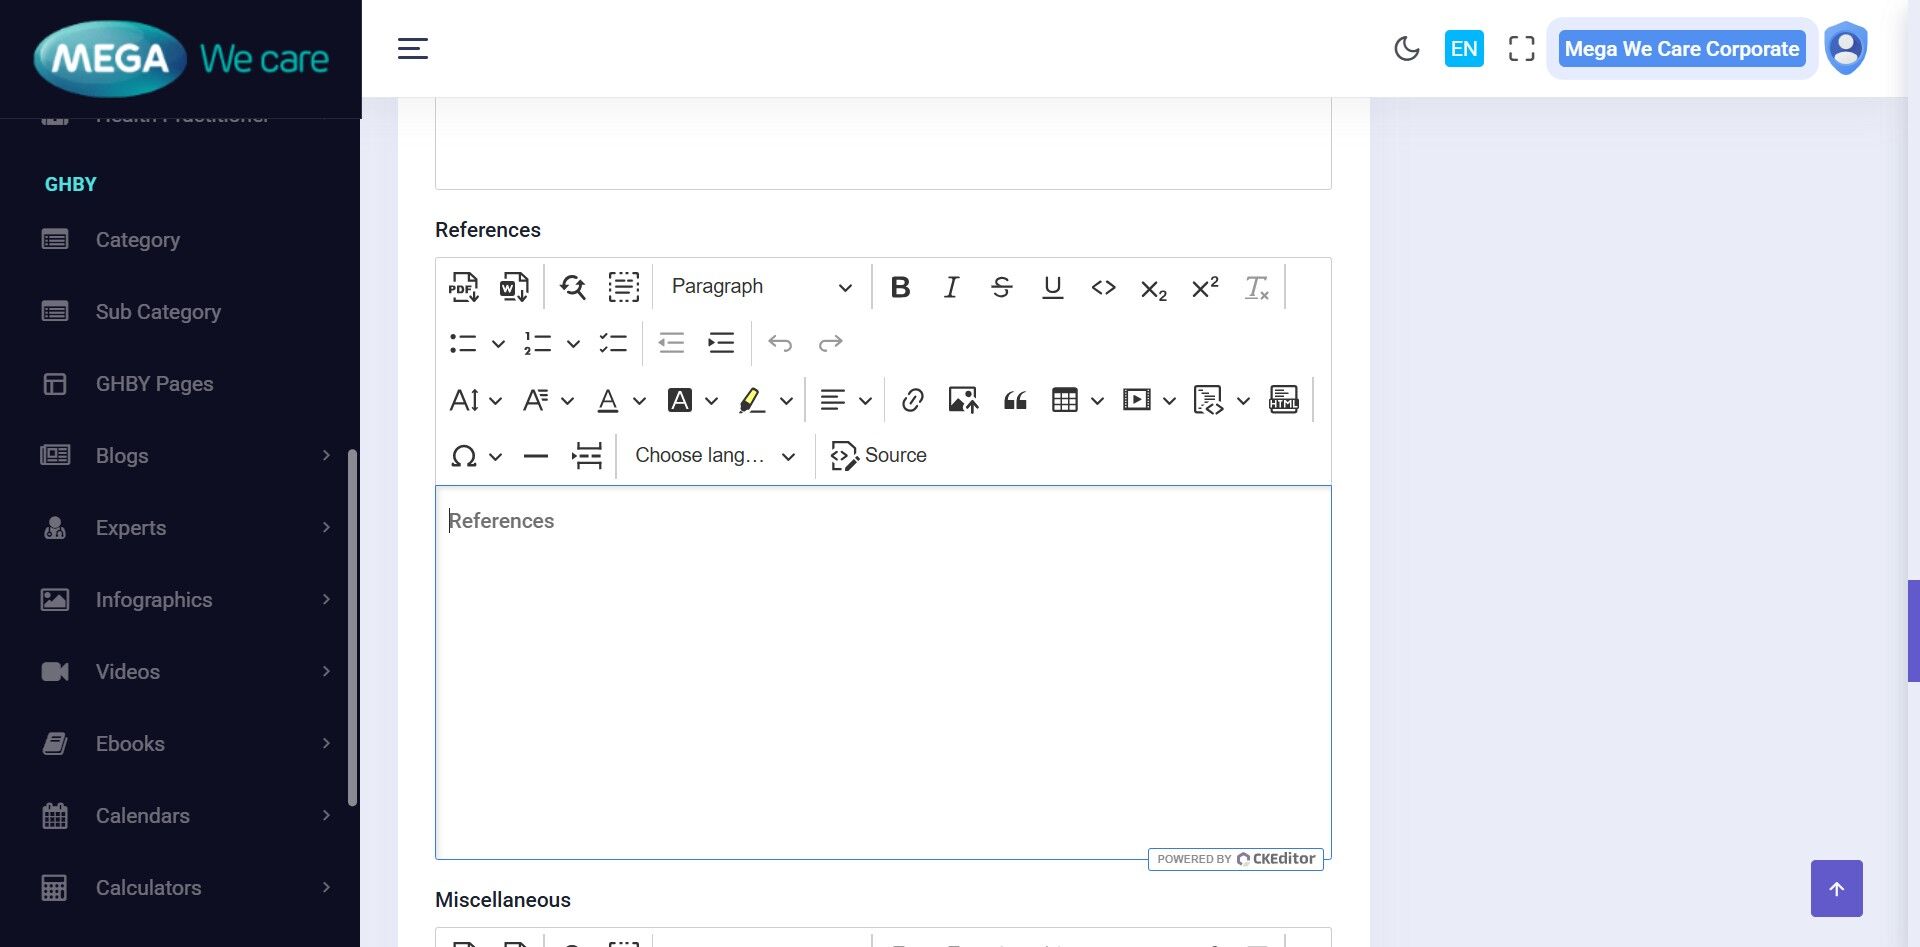Click the Export to Word icon

[x=514, y=287]
